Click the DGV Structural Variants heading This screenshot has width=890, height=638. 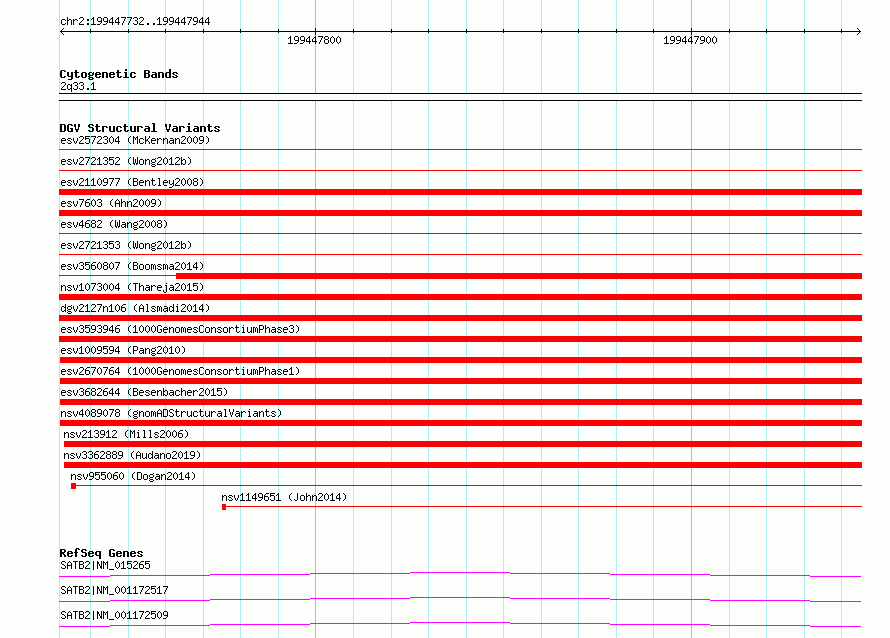pyautogui.click(x=140, y=128)
